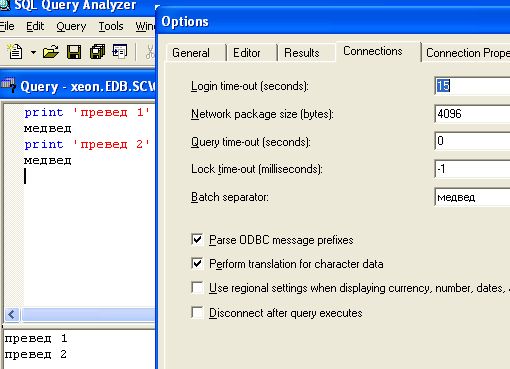
Task: Click the result line 'превед 1'
Action: 36,339
